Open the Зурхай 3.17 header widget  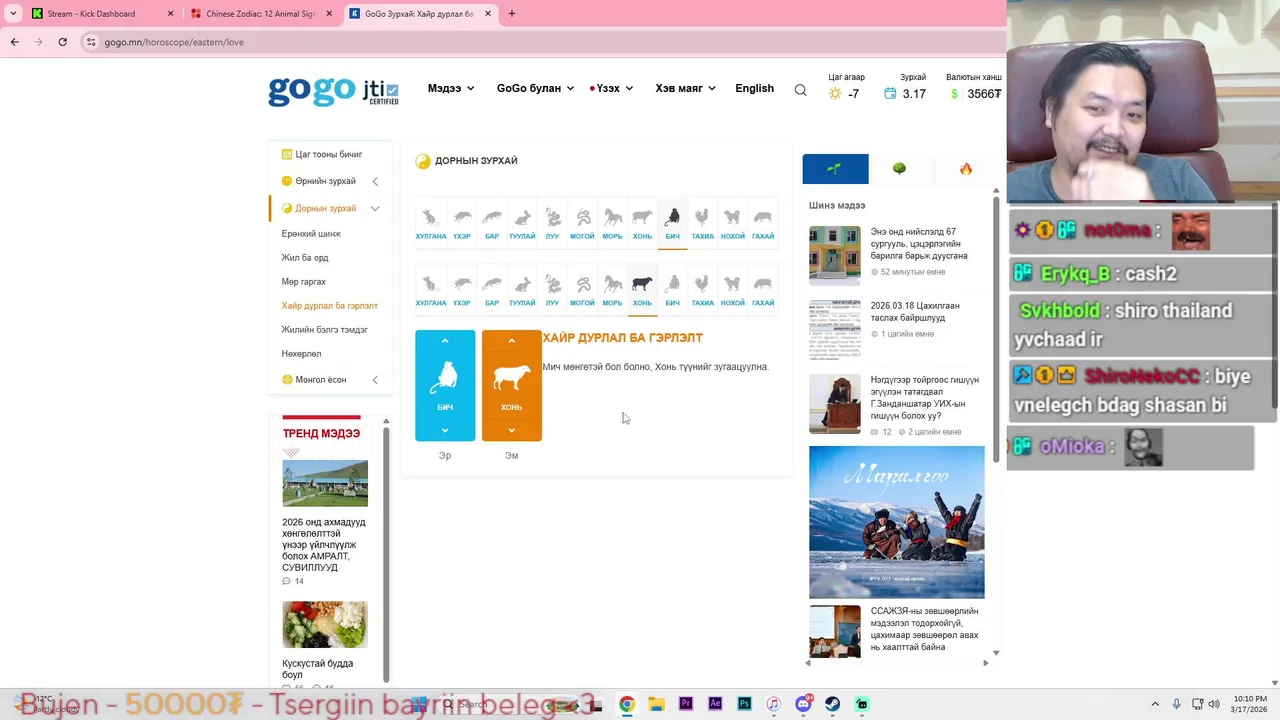pyautogui.click(x=905, y=87)
